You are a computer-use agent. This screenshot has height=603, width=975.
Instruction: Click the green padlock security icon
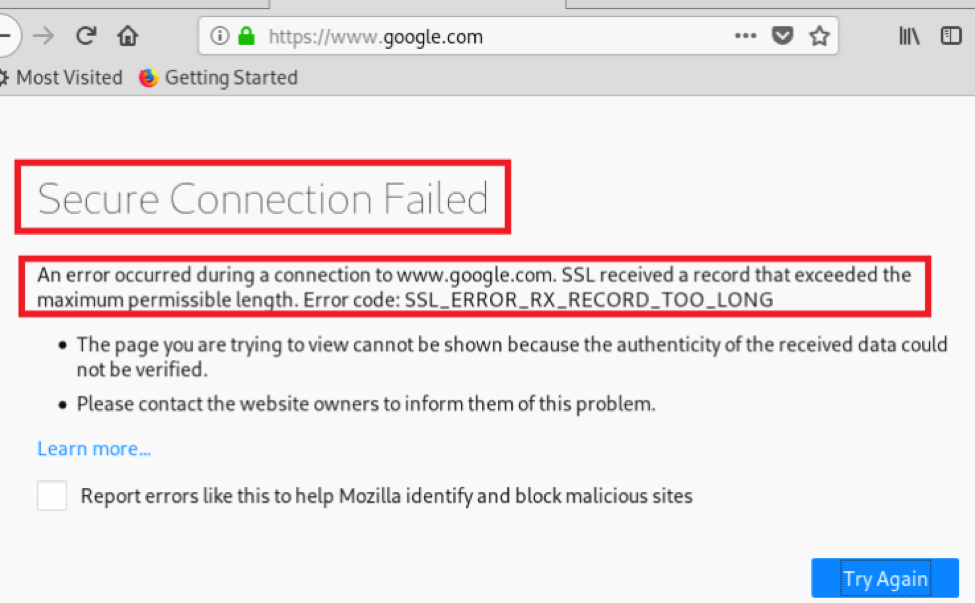tap(247, 36)
